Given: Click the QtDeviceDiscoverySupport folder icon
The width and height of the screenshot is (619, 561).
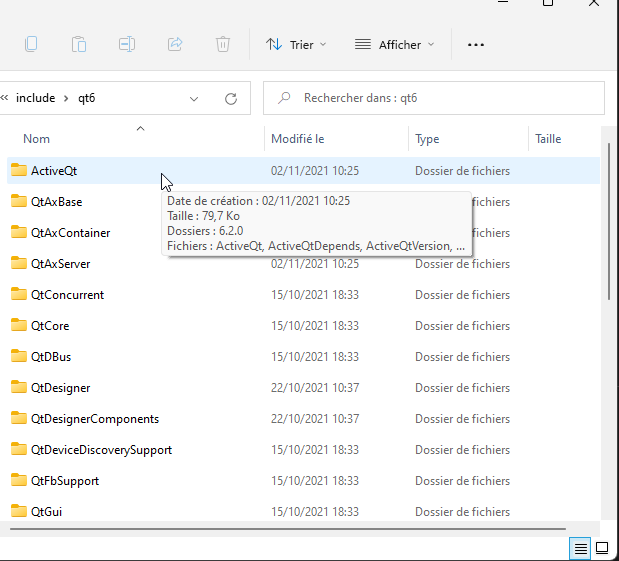Looking at the screenshot, I should coord(19,449).
